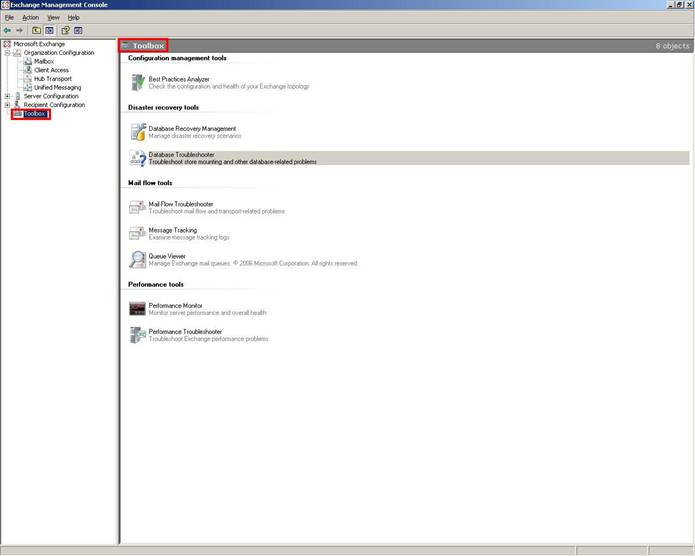This screenshot has height=556, width=695.
Task: Click the Database Recovery Management icon
Action: tap(138, 132)
